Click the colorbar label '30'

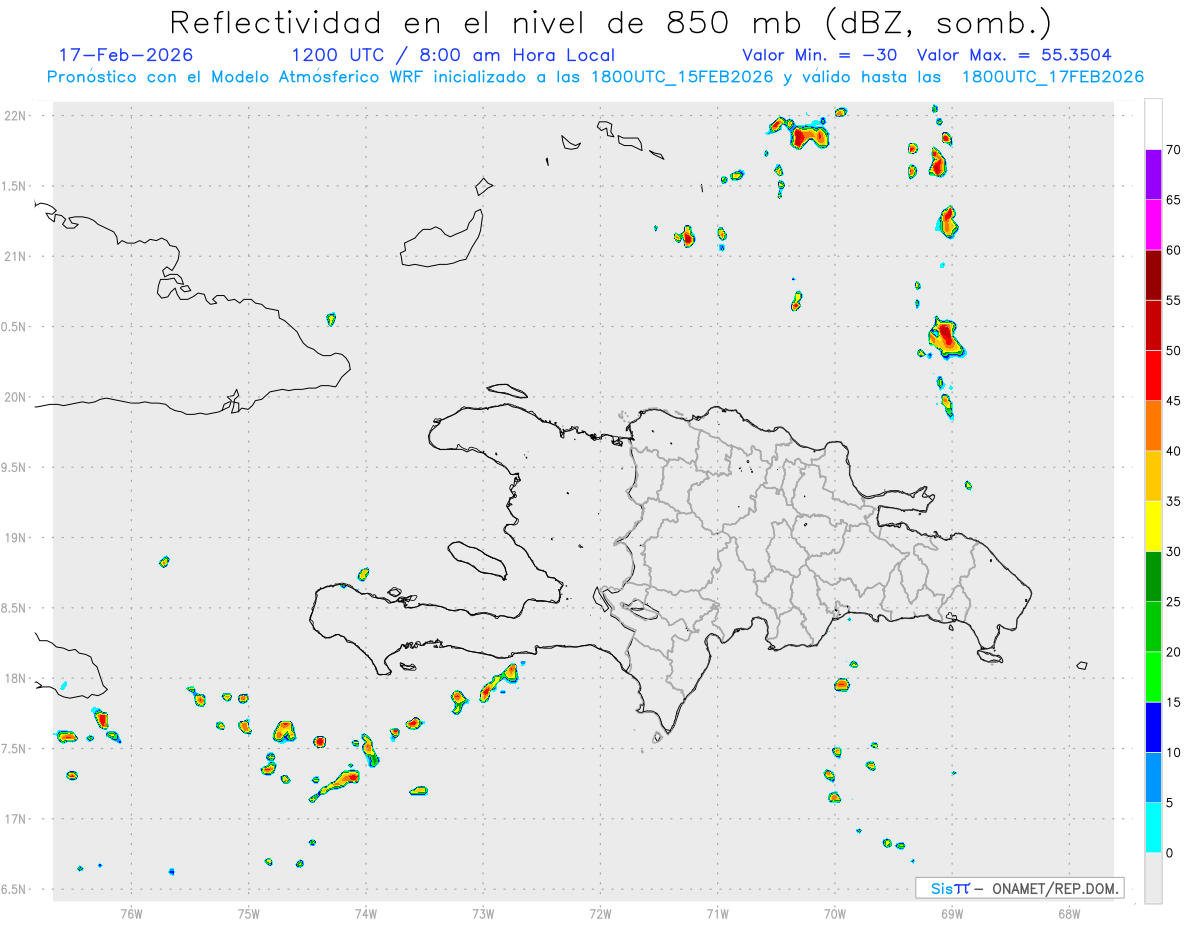(1173, 552)
